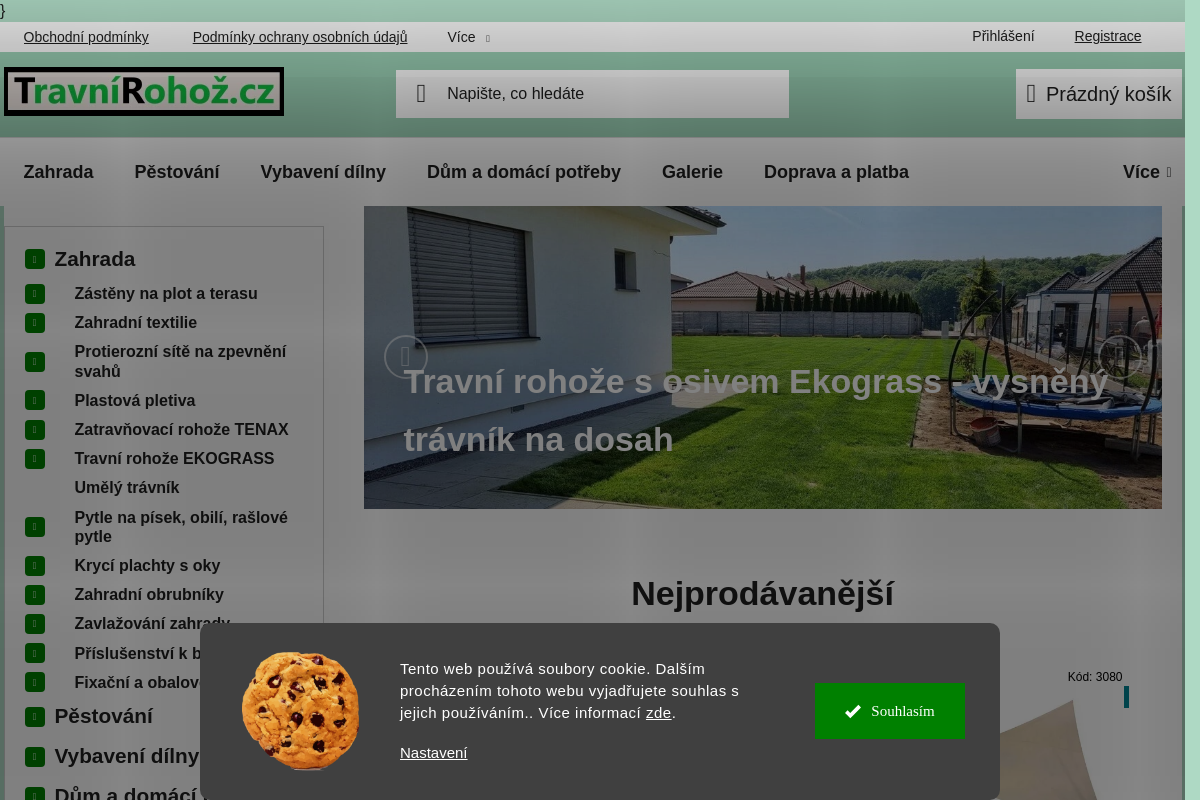Click the product code Kód: 3080

point(1095,677)
